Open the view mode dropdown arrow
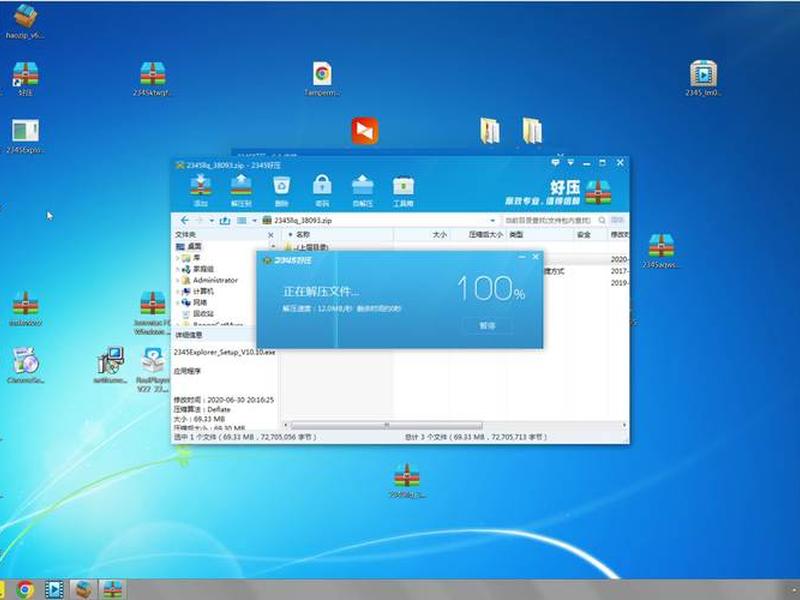The height and width of the screenshot is (600, 800). click(x=254, y=220)
